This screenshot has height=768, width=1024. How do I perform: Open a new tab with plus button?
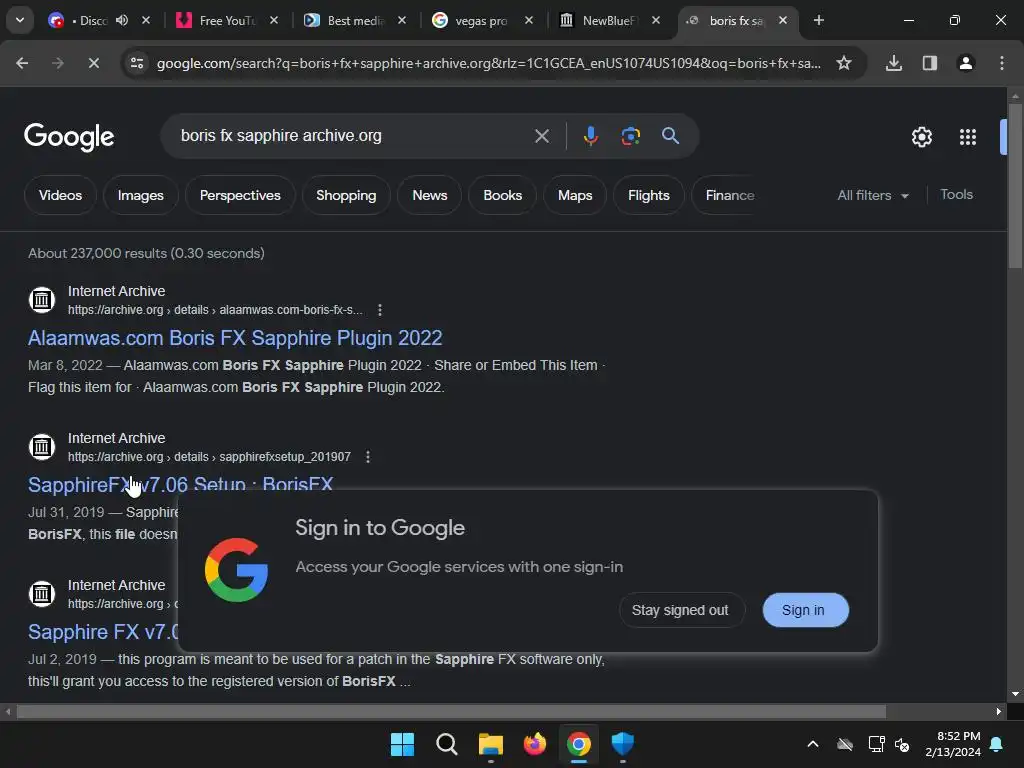click(819, 20)
